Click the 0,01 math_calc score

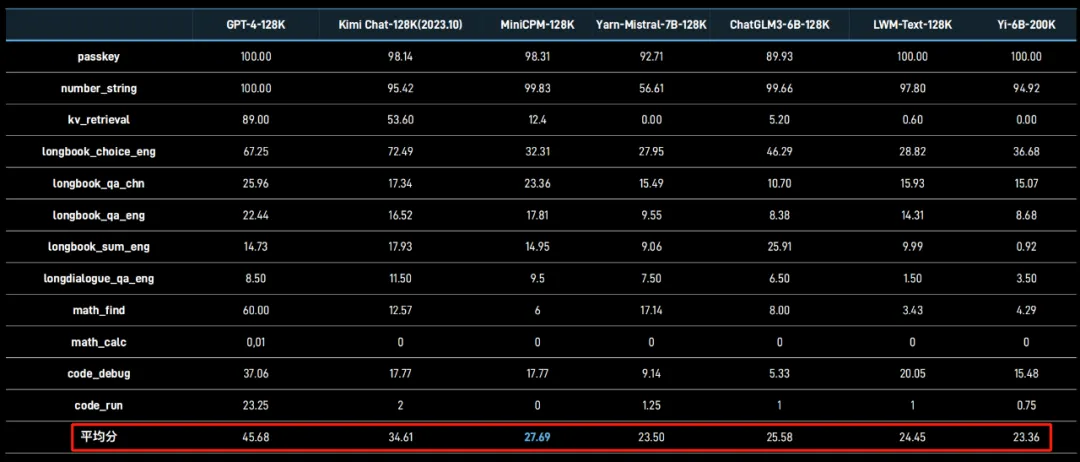coord(256,342)
